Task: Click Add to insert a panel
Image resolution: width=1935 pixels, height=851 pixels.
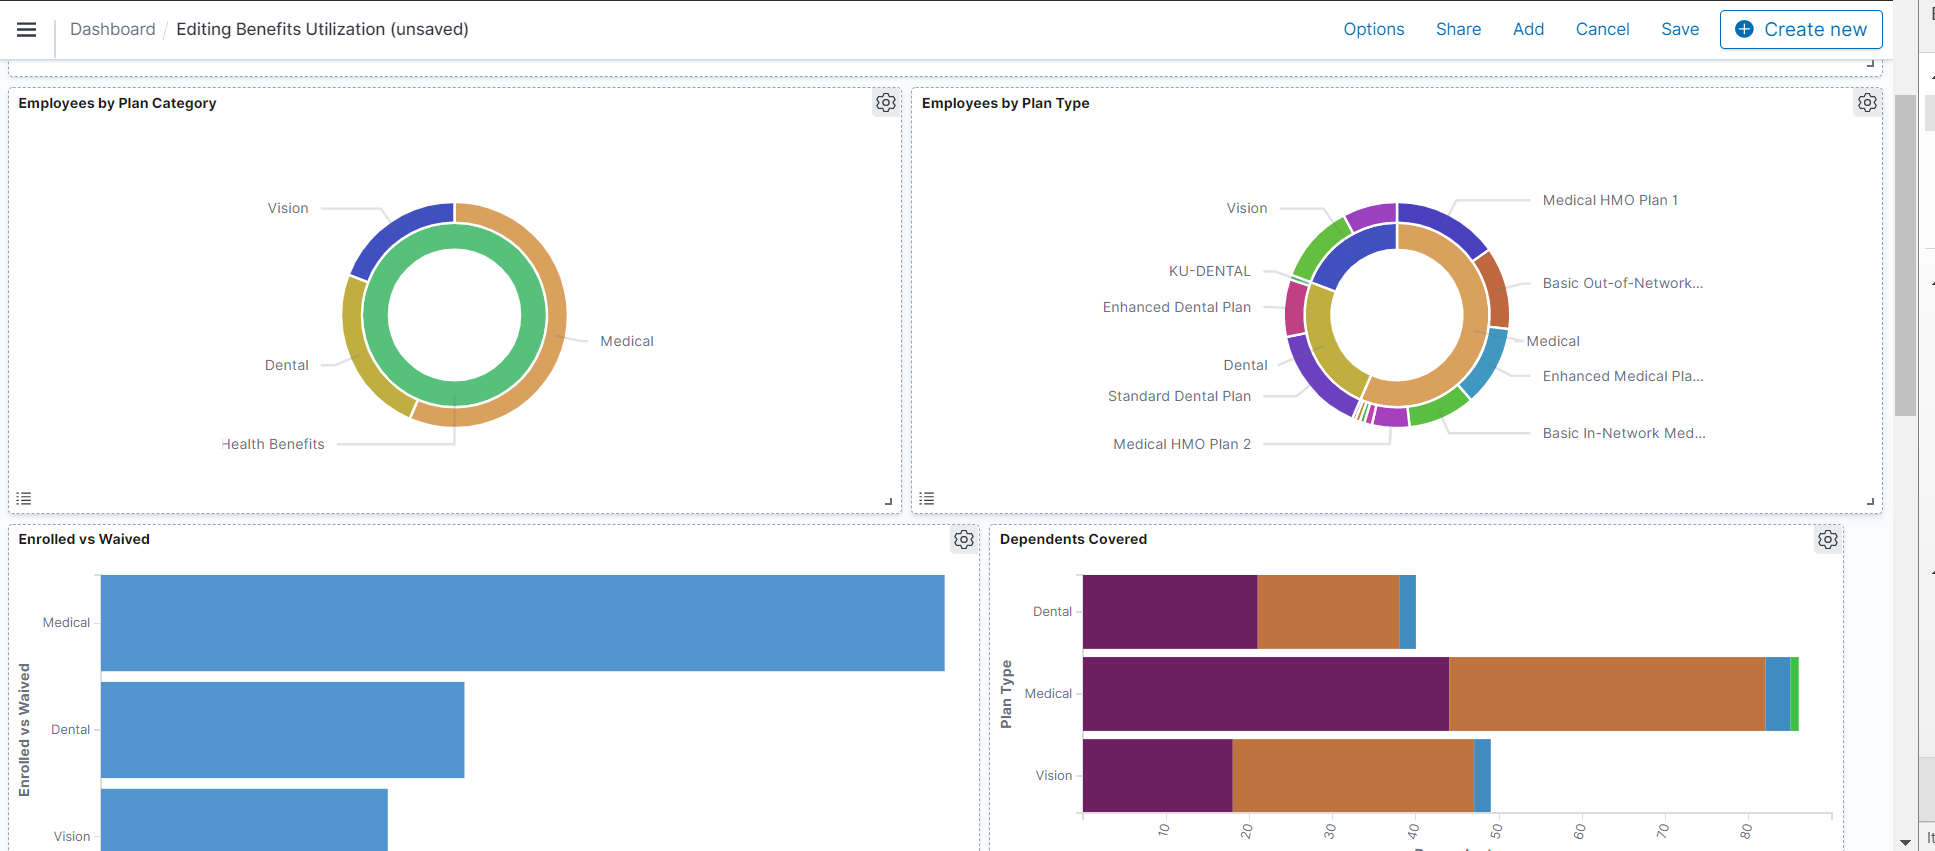Action: [1528, 29]
